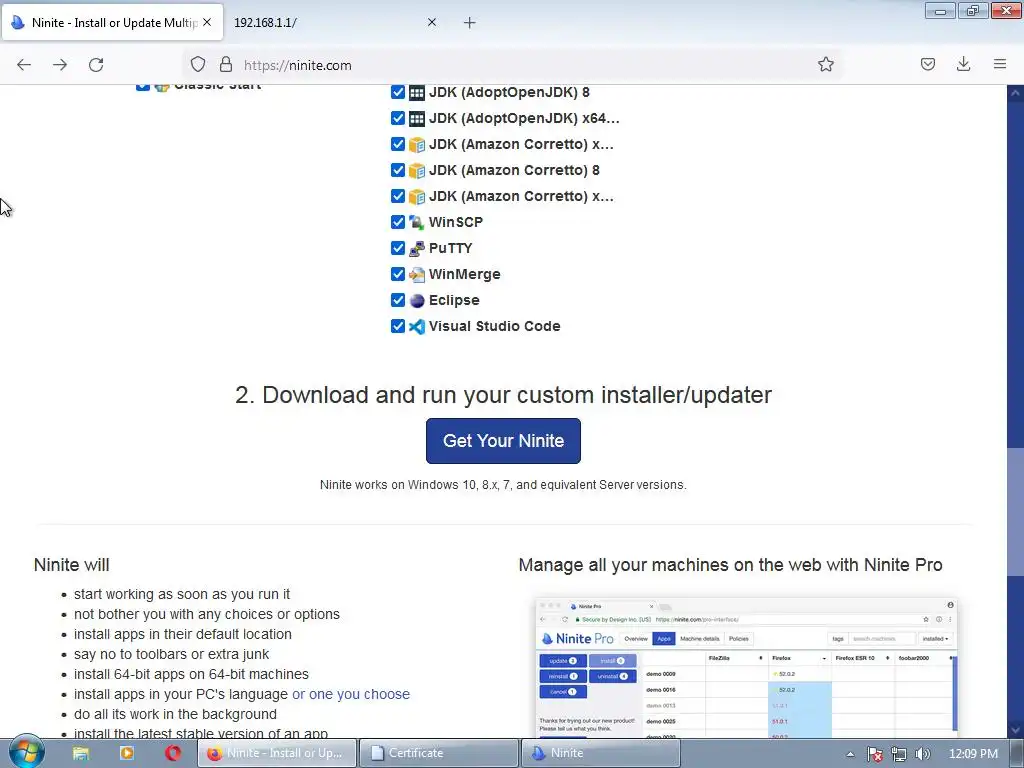Click the Ninite Pro screenshot thumbnail
Viewport: 1024px width, 768px height.
coord(746,667)
